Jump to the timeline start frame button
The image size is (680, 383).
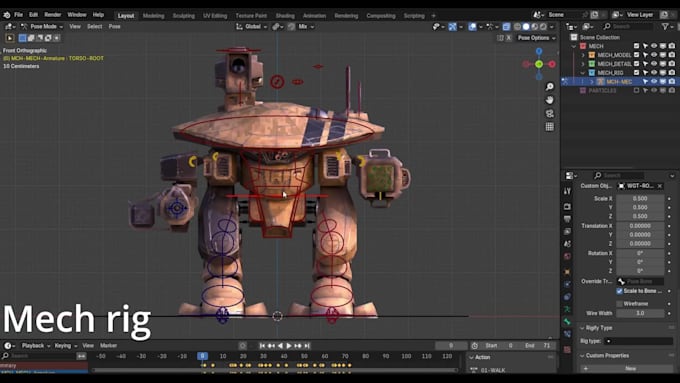click(x=262, y=346)
